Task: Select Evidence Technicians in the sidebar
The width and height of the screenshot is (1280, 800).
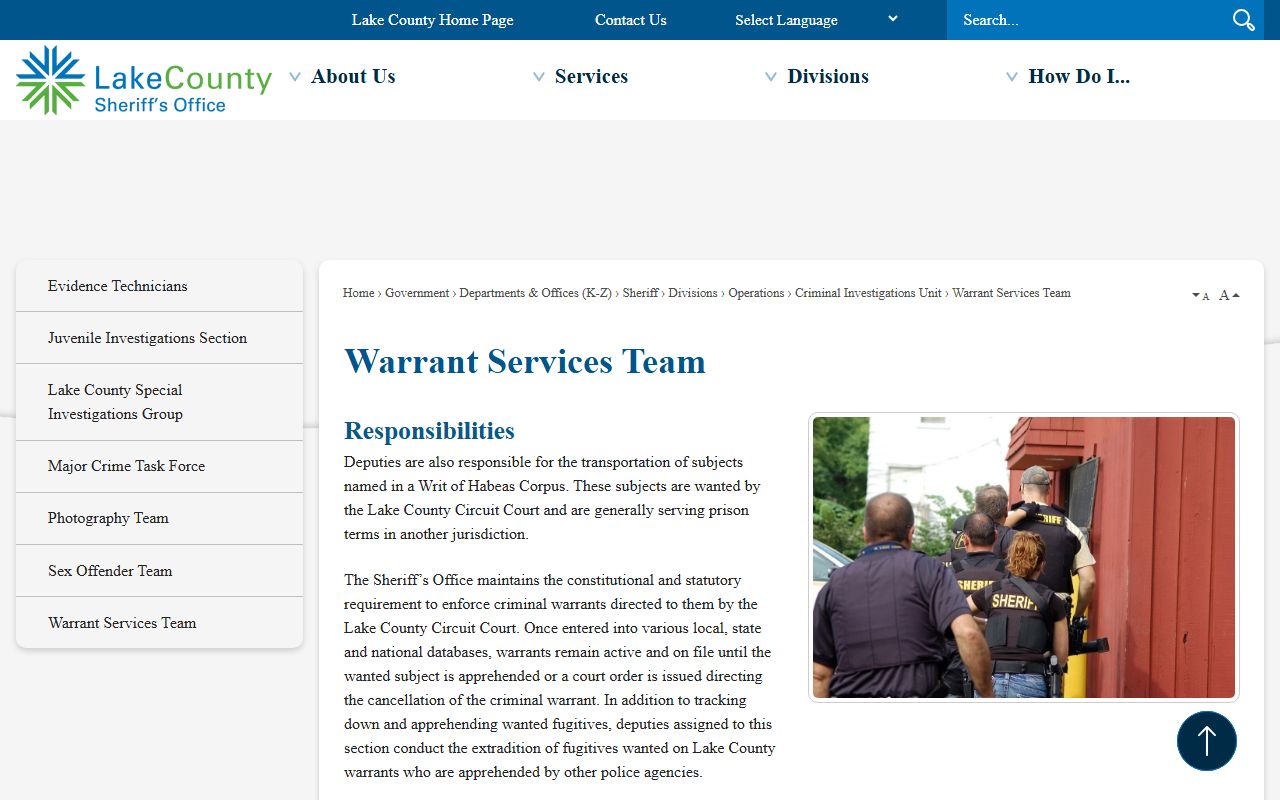Action: (x=159, y=286)
